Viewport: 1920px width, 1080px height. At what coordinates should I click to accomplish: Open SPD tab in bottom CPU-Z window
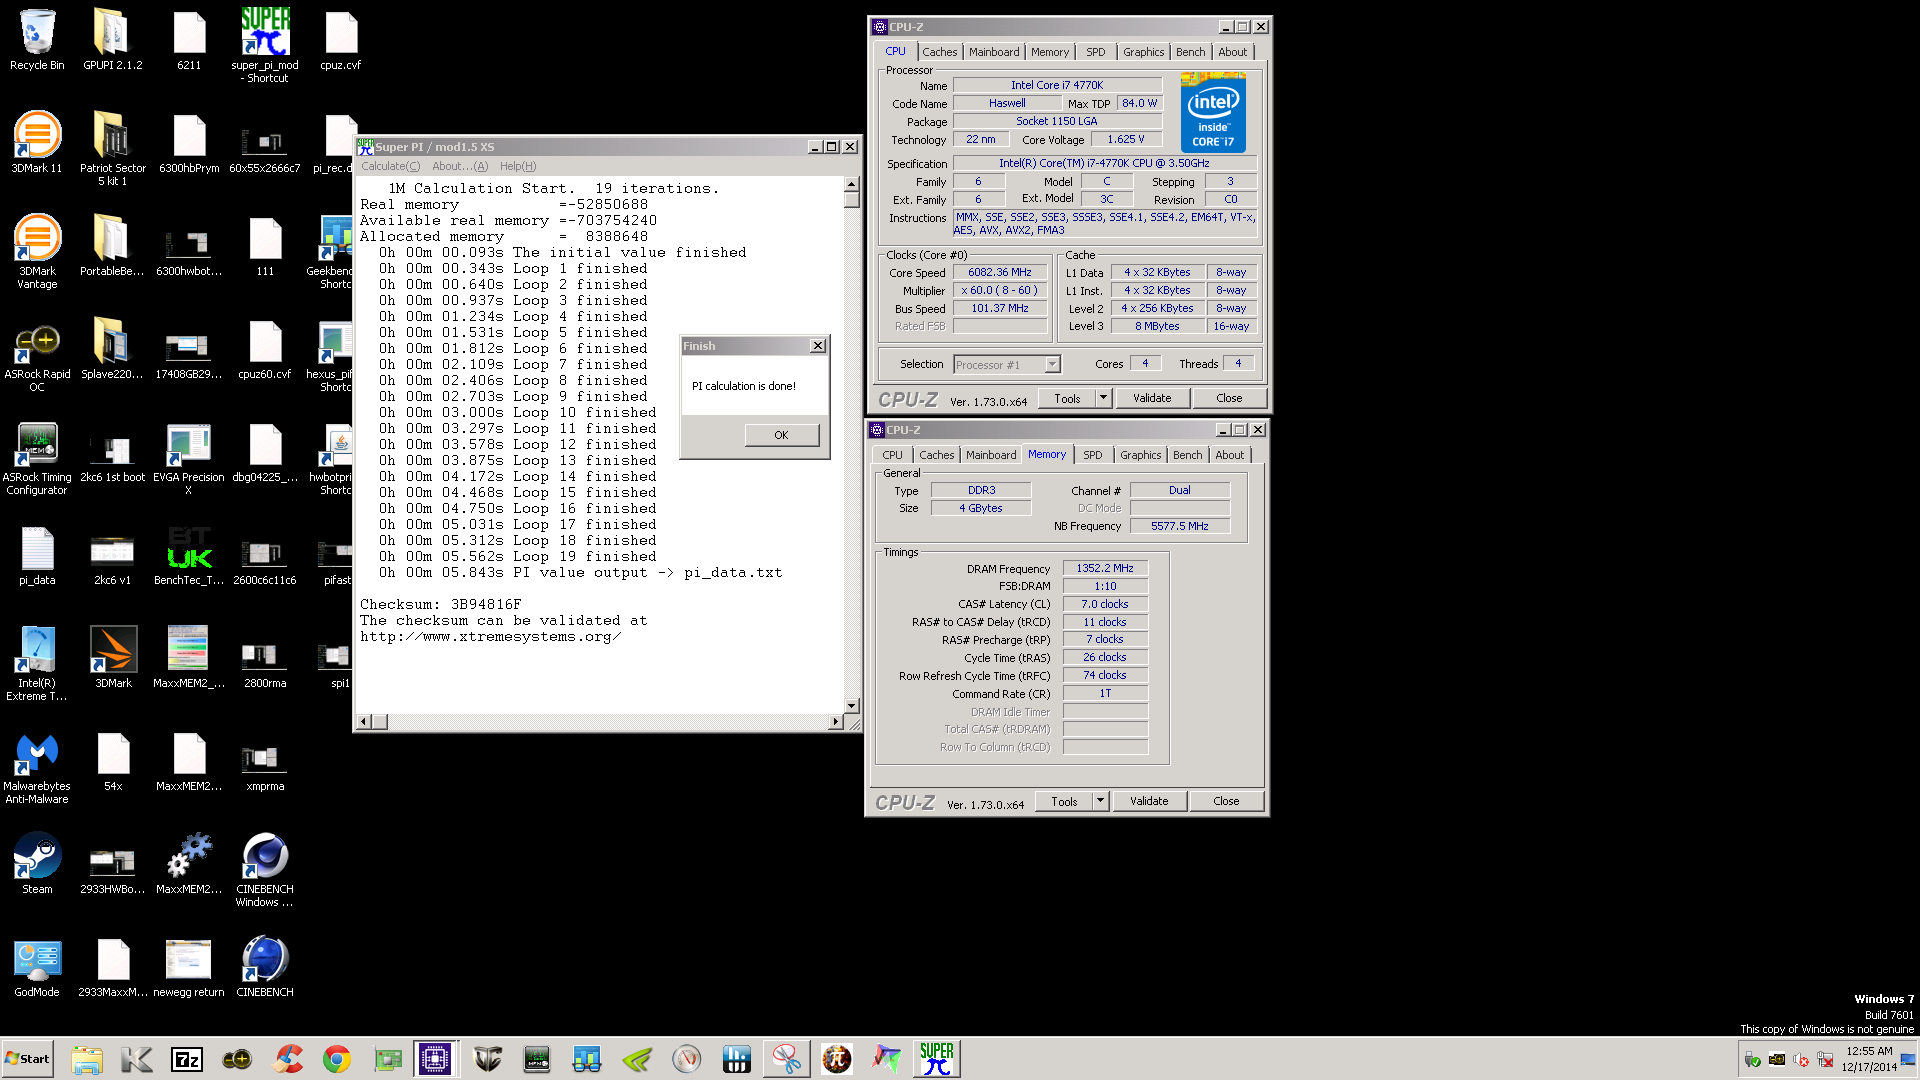[x=1093, y=455]
